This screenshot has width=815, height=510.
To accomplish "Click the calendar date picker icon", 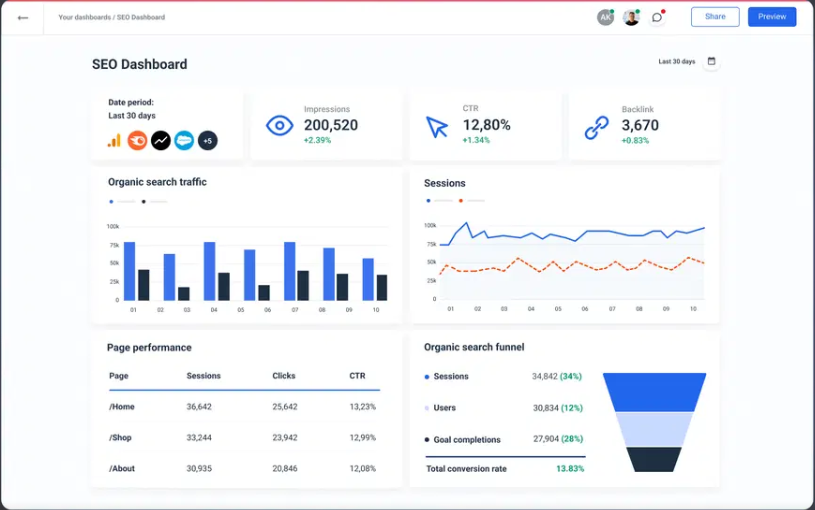I will point(712,61).
